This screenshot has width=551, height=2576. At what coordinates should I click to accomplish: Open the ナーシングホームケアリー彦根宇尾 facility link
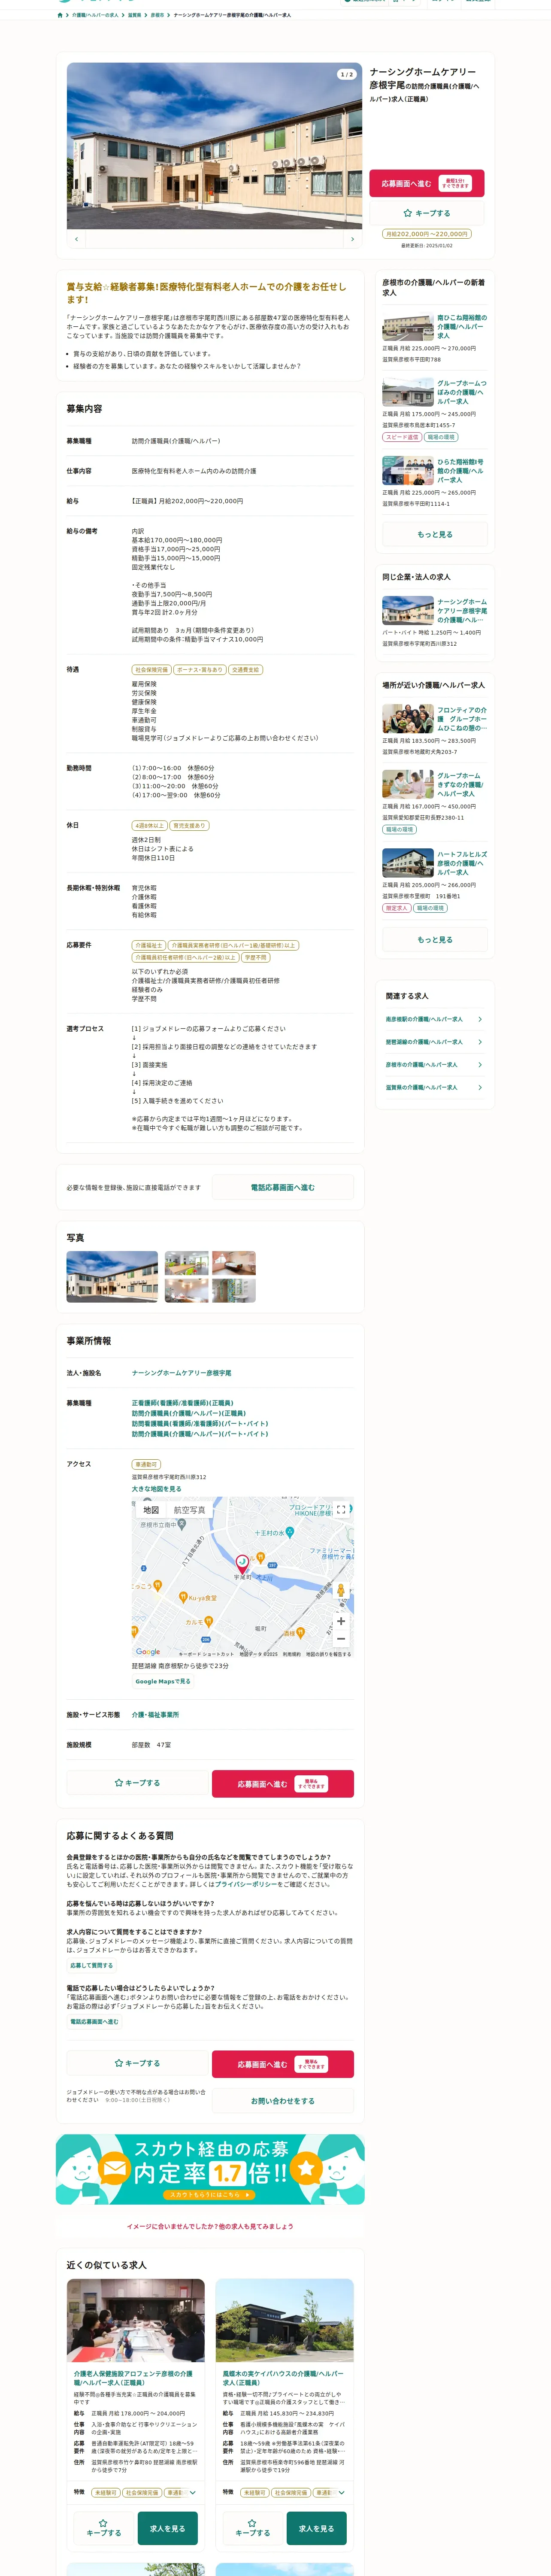pyautogui.click(x=182, y=1373)
